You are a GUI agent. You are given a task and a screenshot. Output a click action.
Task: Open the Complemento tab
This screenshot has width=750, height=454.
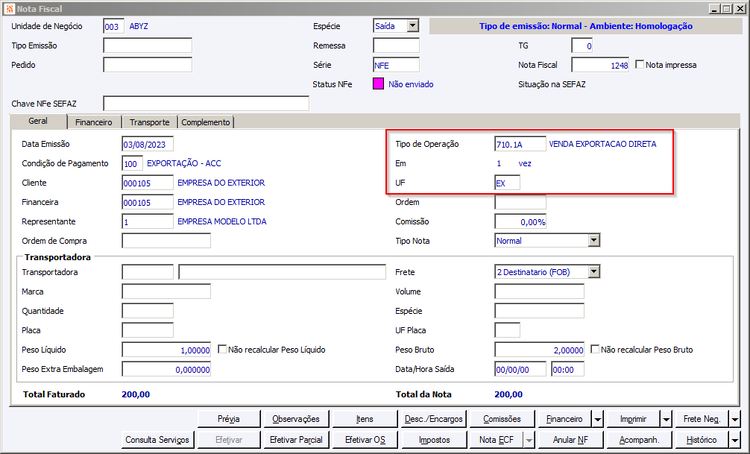(x=206, y=122)
